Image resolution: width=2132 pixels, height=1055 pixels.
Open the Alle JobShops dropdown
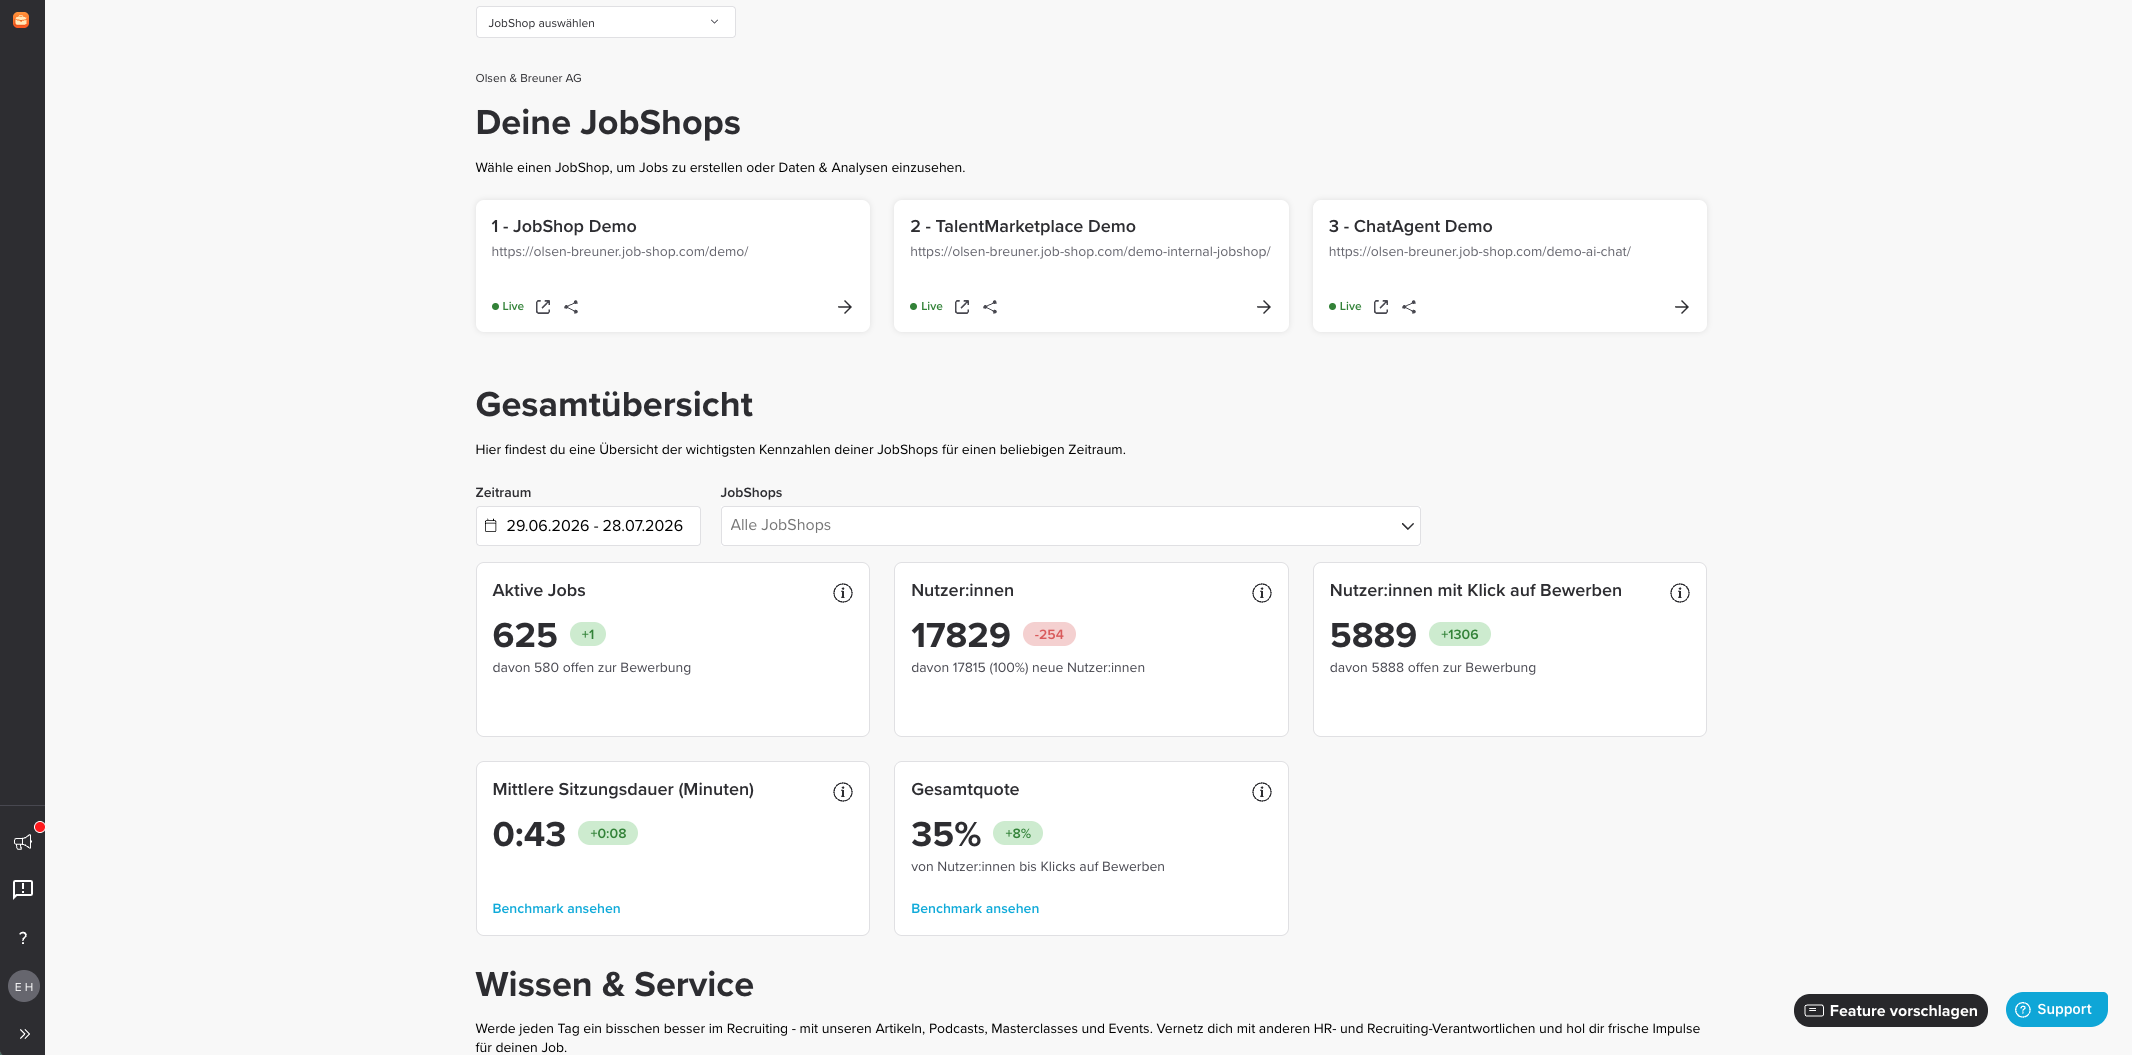pos(1070,525)
